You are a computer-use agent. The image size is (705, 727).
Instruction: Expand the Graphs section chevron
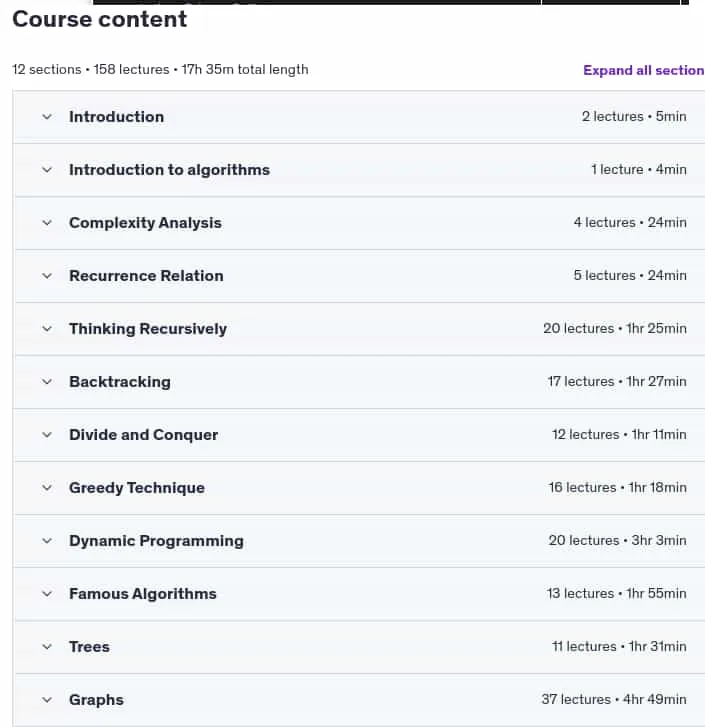(47, 700)
